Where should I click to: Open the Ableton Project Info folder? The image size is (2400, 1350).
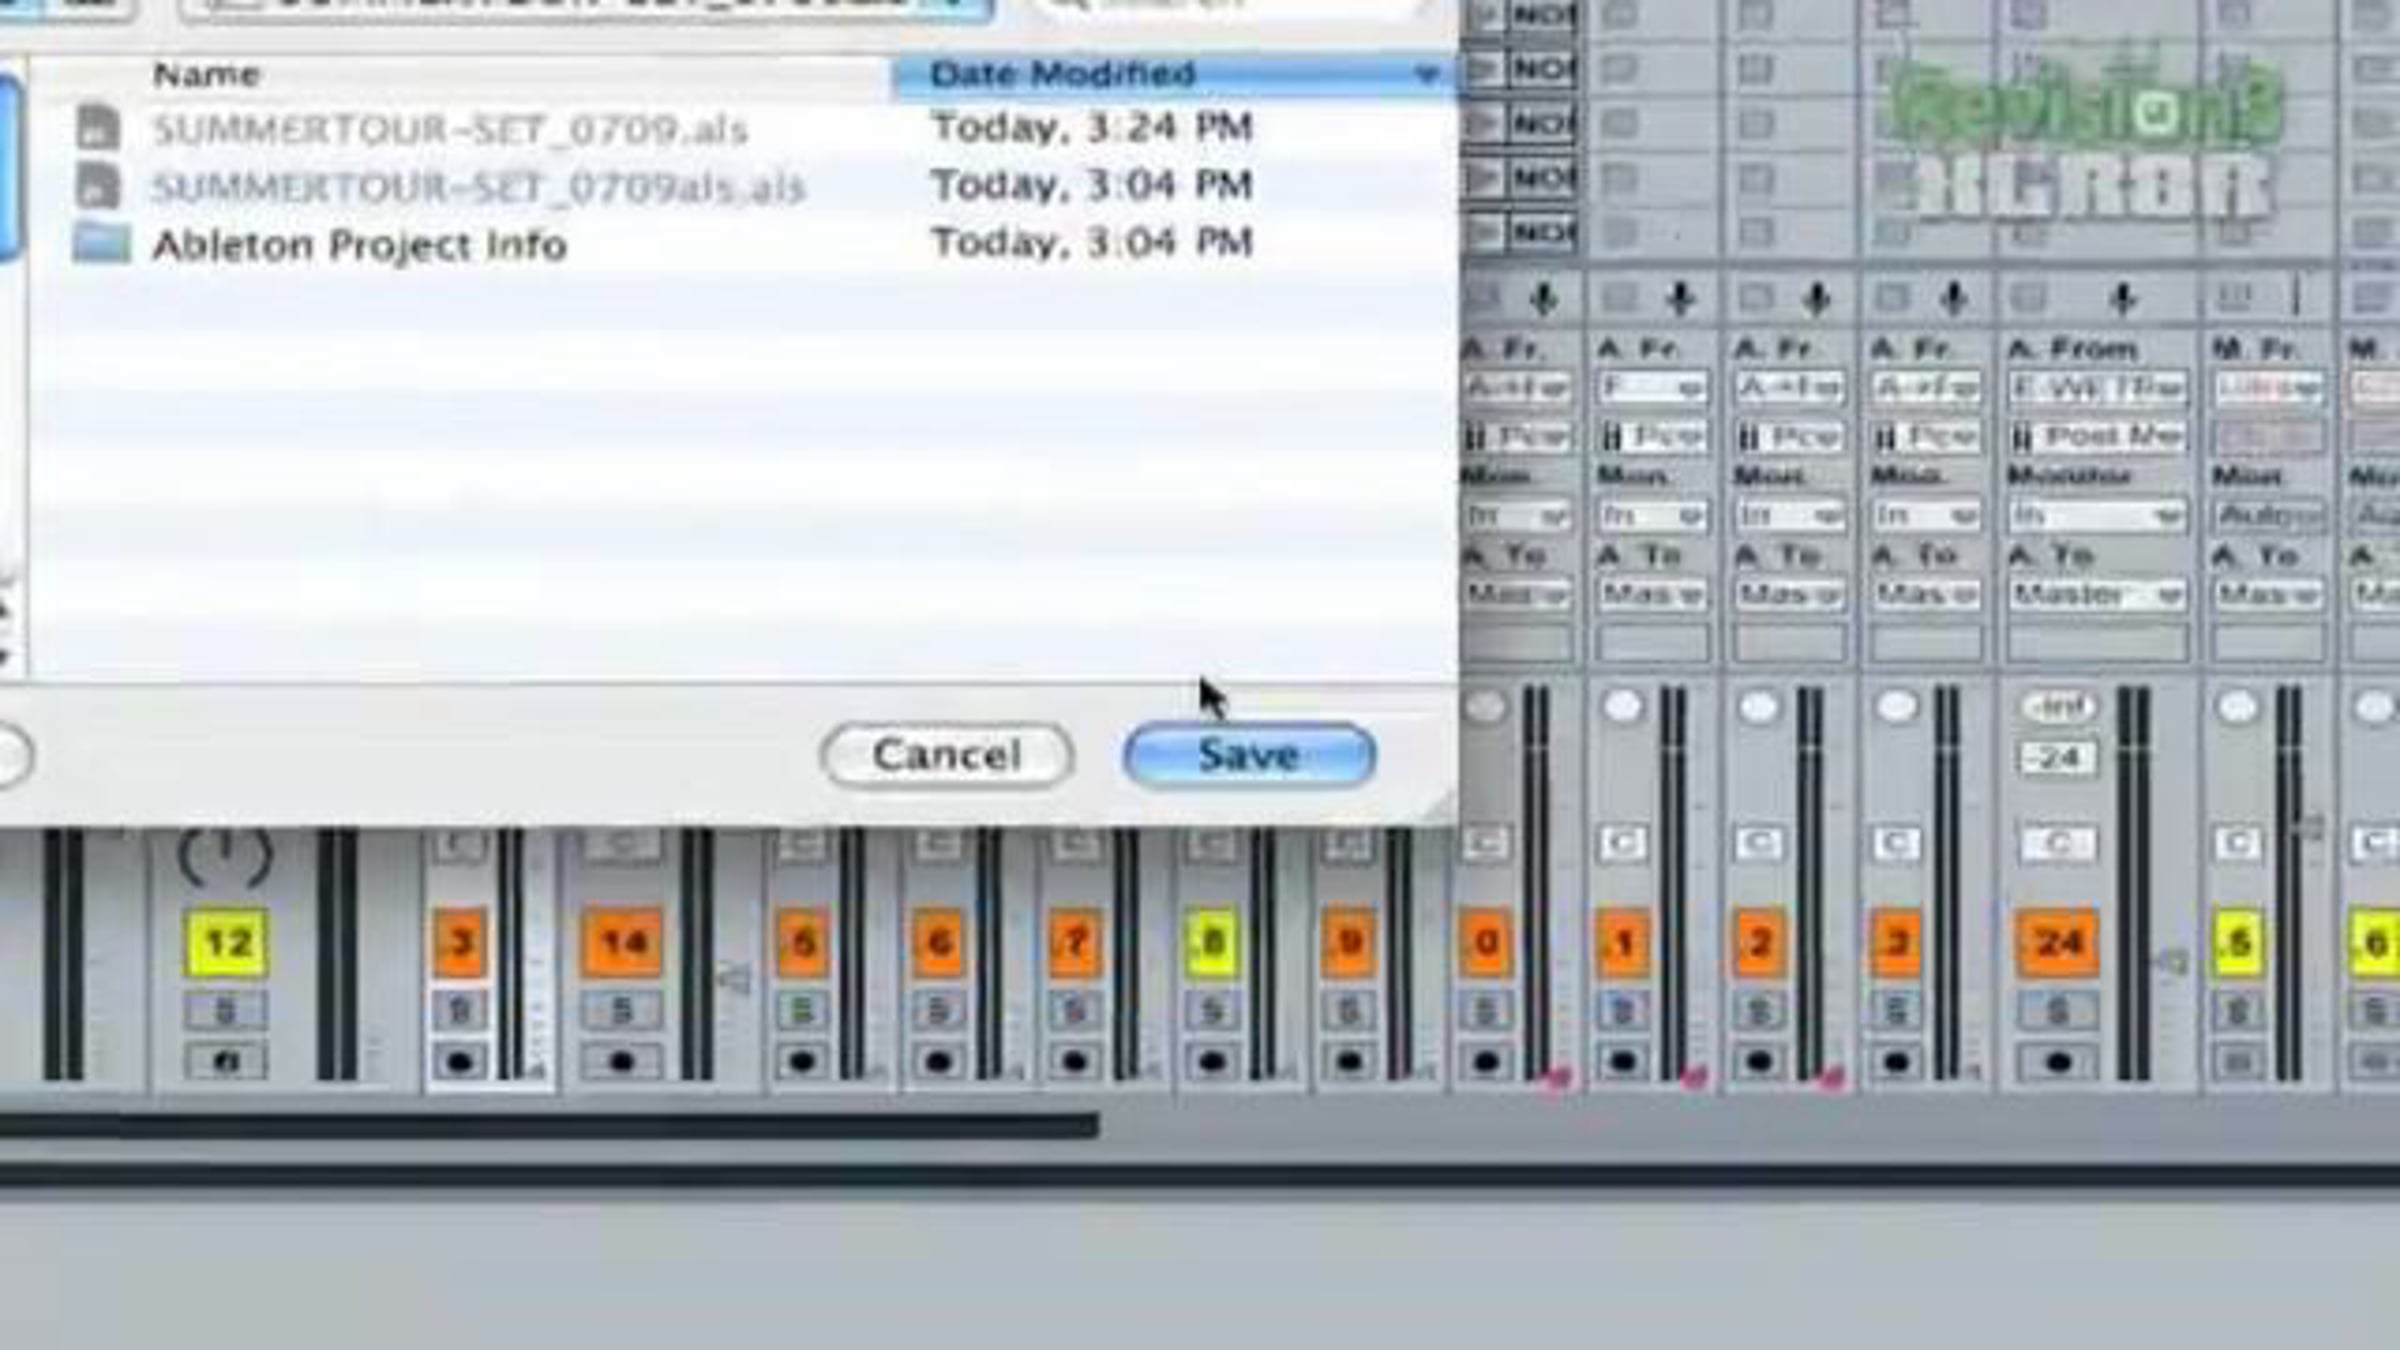[x=358, y=245]
